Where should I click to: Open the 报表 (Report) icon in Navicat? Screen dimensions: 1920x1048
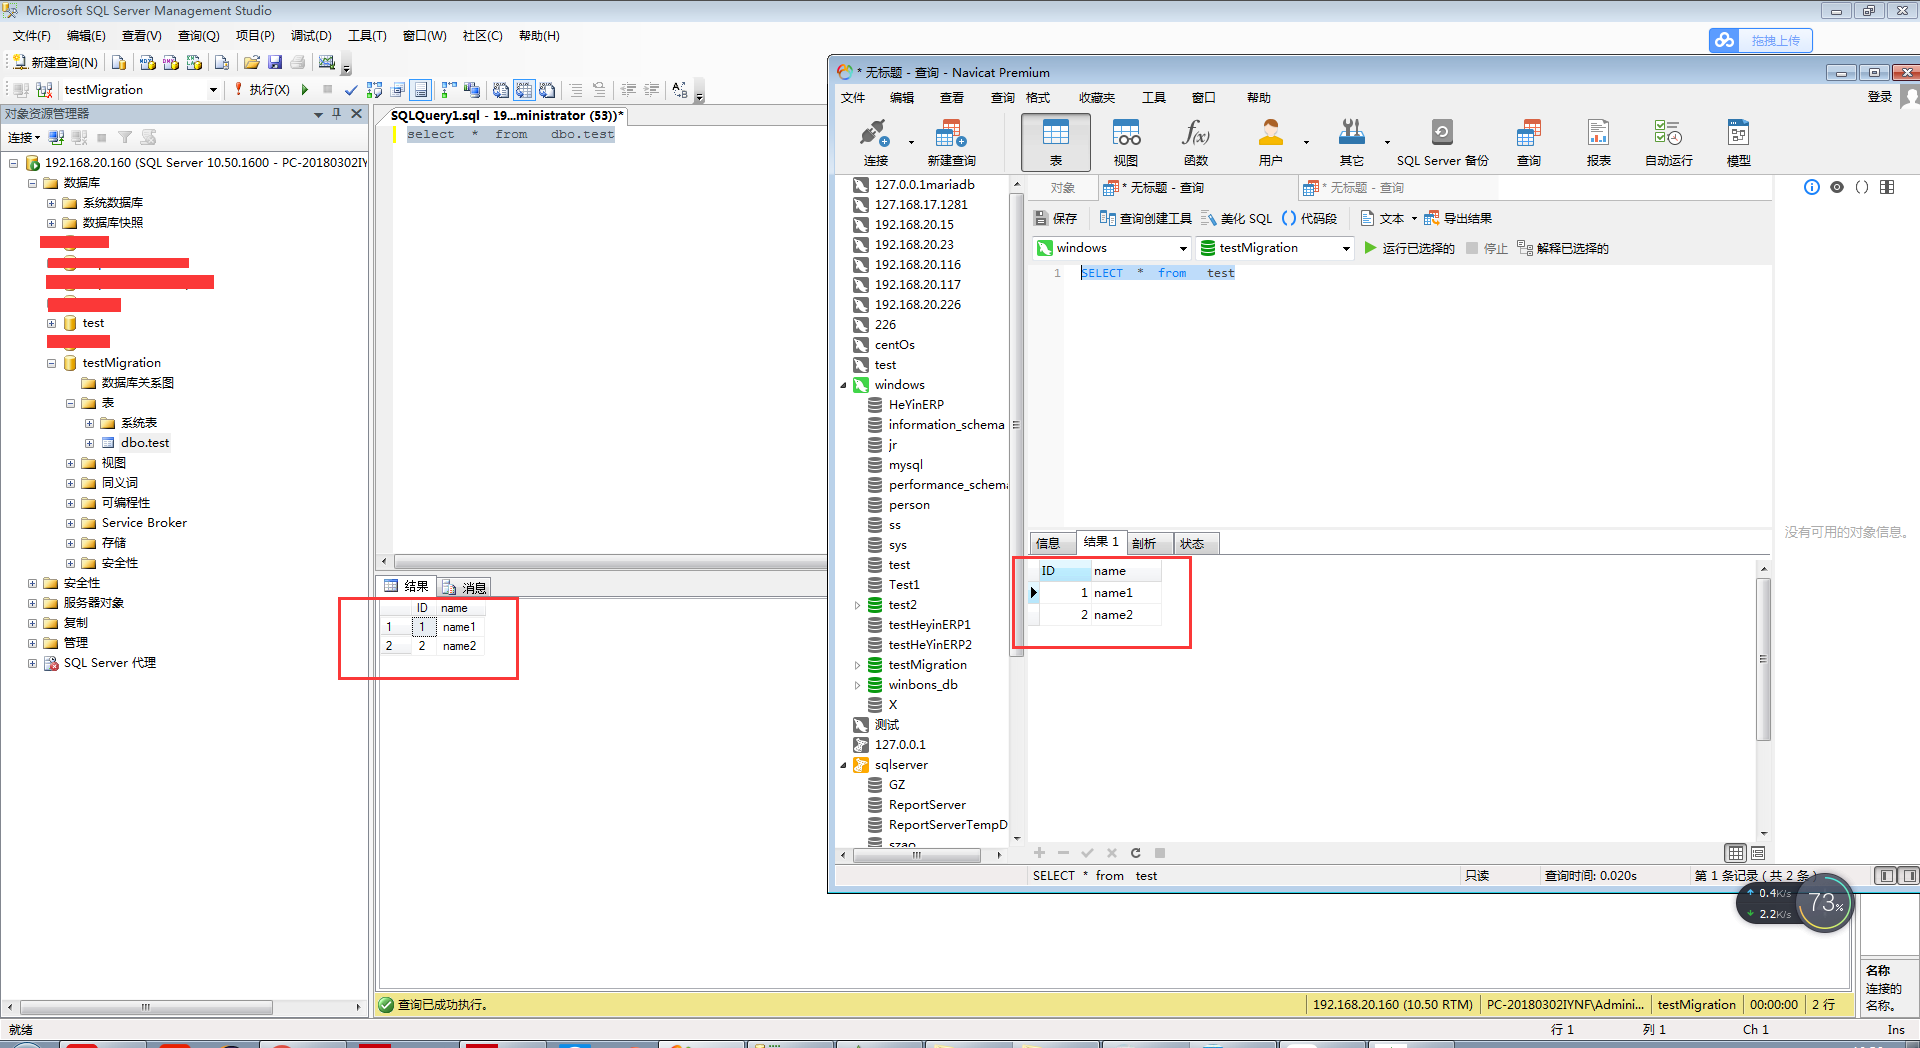click(x=1598, y=142)
